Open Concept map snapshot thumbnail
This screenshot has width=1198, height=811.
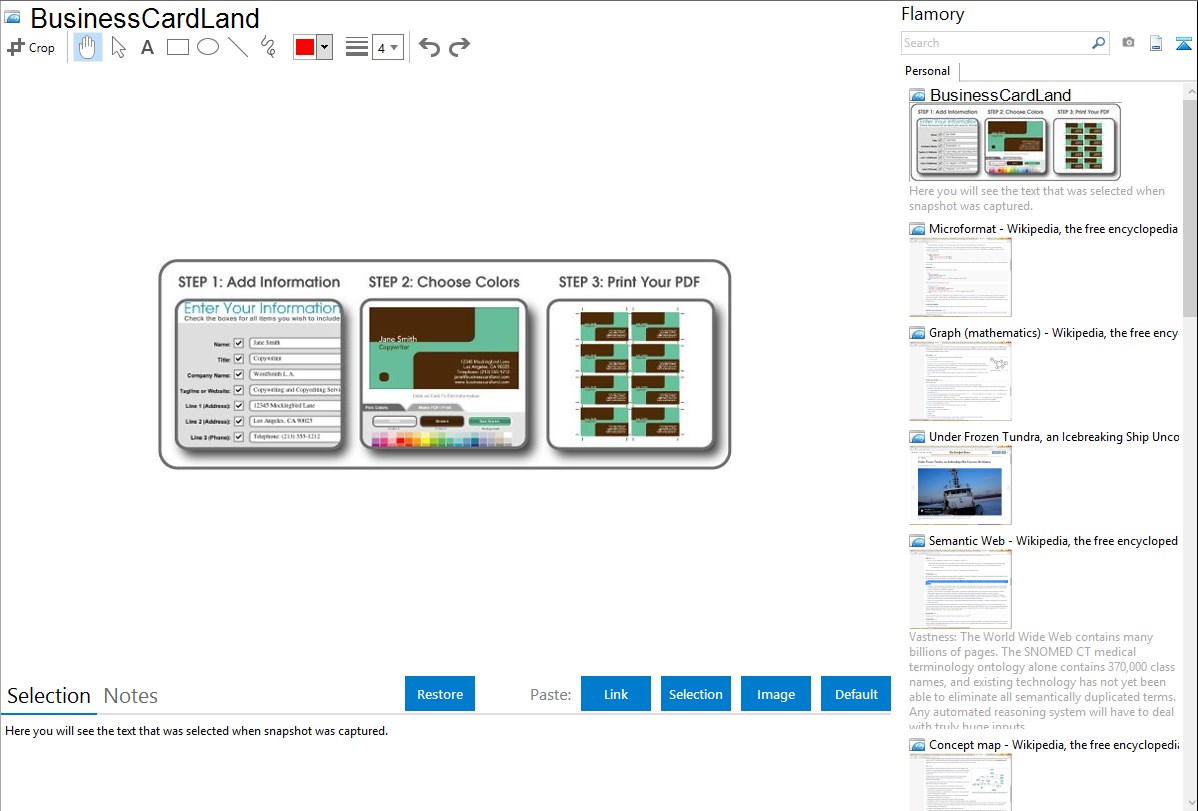click(x=960, y=783)
